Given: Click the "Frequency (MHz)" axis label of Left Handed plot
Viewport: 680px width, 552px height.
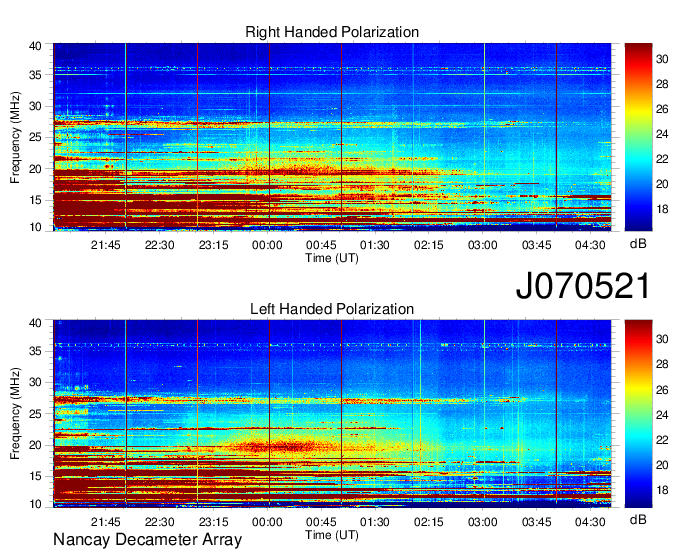Looking at the screenshot, I should point(15,414).
